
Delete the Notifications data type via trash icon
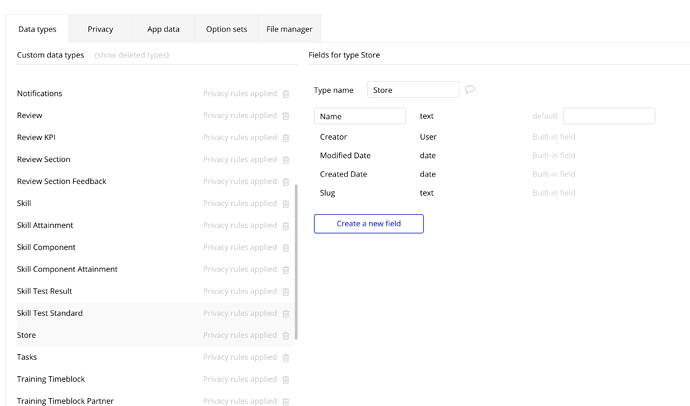click(286, 94)
